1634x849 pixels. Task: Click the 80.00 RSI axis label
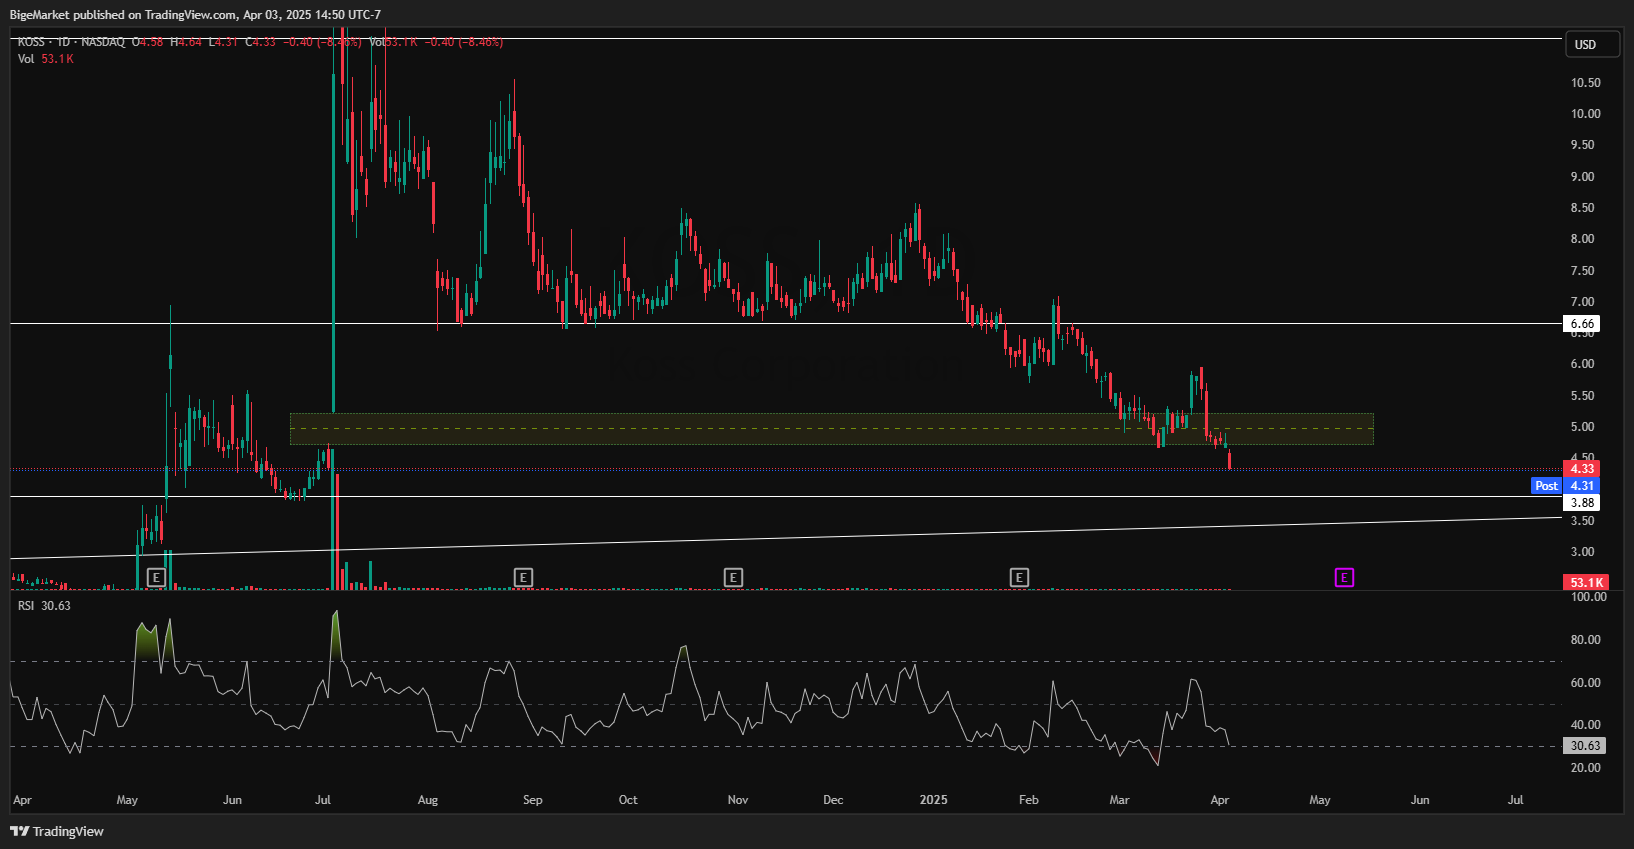[x=1585, y=640]
